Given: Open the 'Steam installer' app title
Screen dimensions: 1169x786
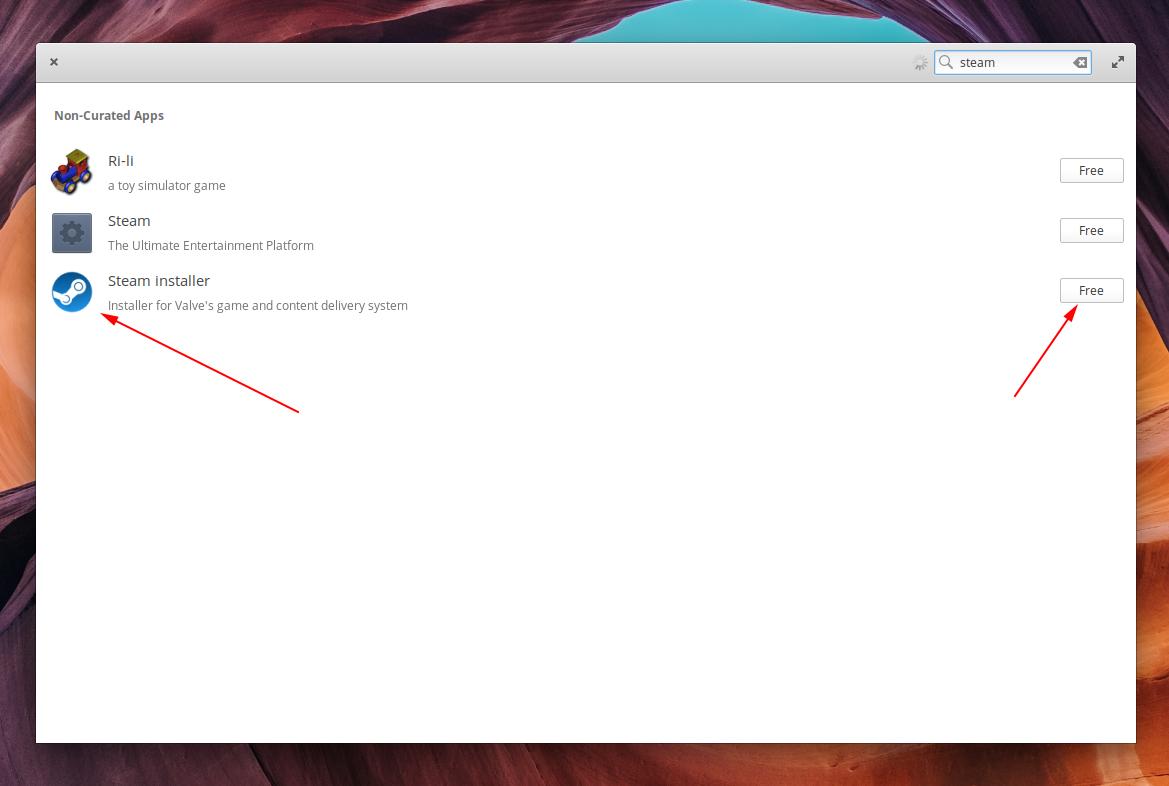Looking at the screenshot, I should [159, 281].
